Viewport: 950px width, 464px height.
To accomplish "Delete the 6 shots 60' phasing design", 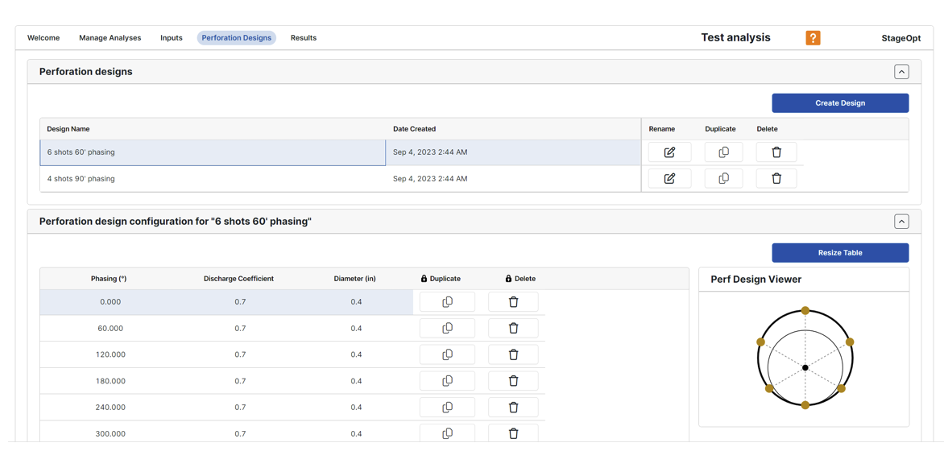I will [776, 152].
